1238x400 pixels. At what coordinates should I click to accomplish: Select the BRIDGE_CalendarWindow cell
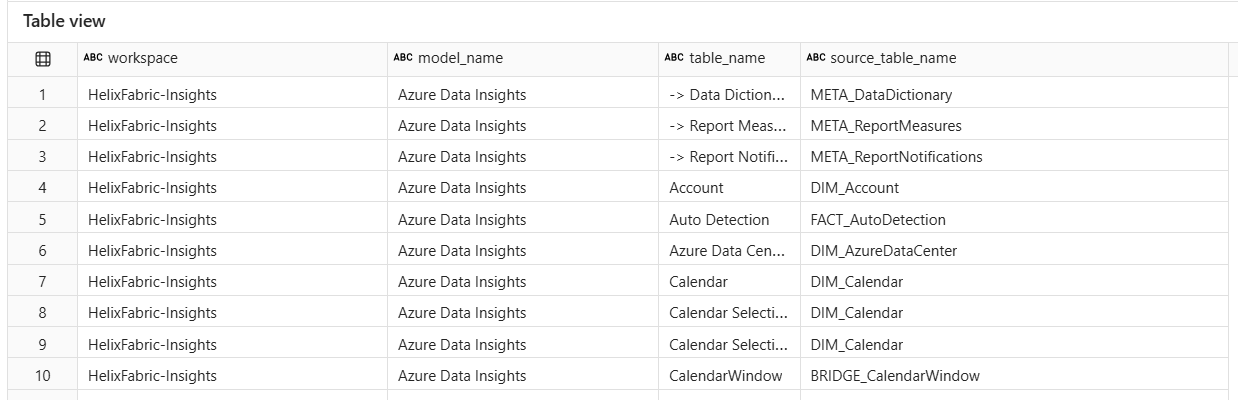tap(895, 376)
